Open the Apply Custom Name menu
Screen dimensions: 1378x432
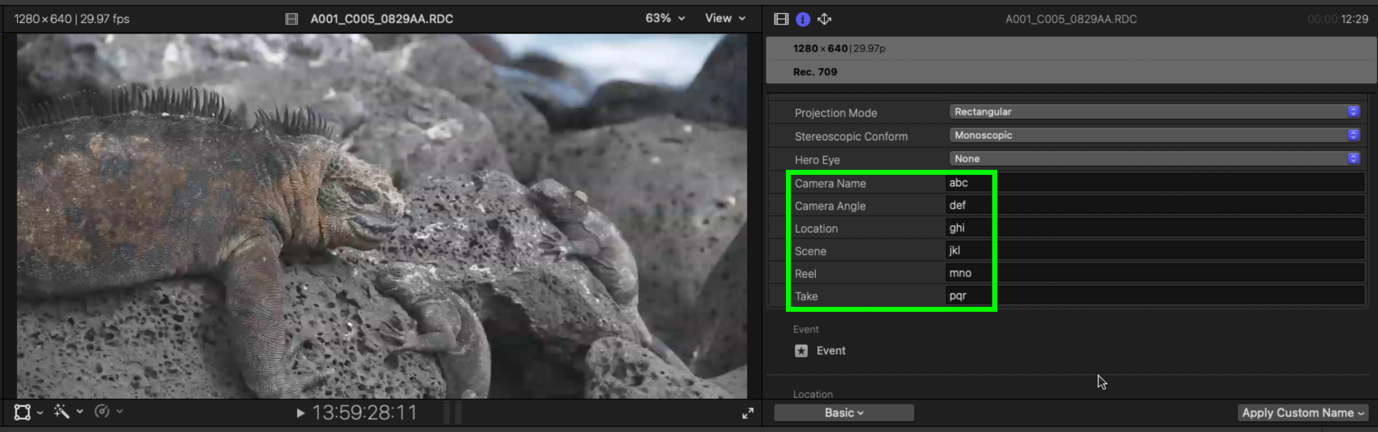1303,413
